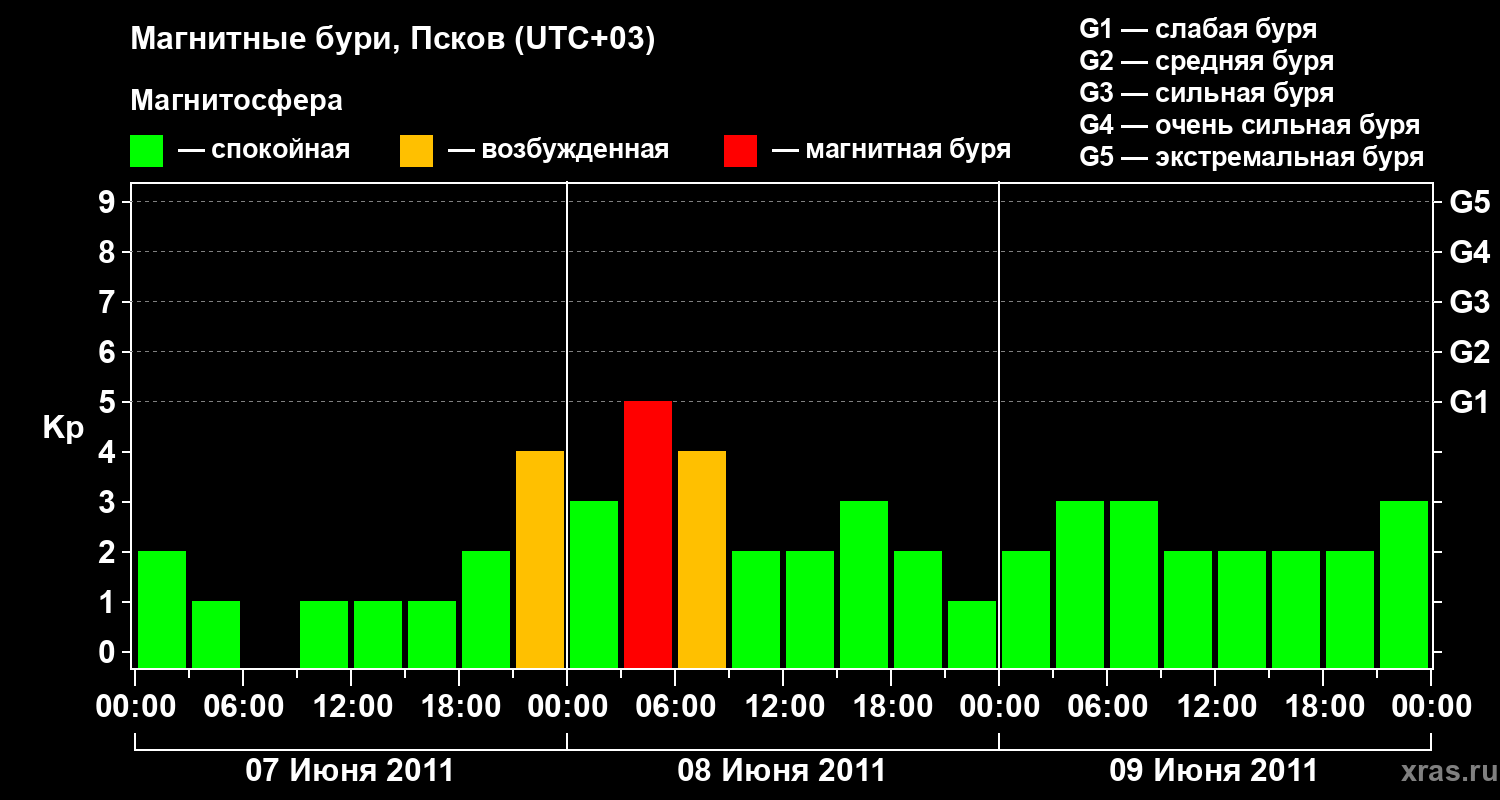Click the 'Kp' axis label
The image size is (1500, 800).
[63, 428]
